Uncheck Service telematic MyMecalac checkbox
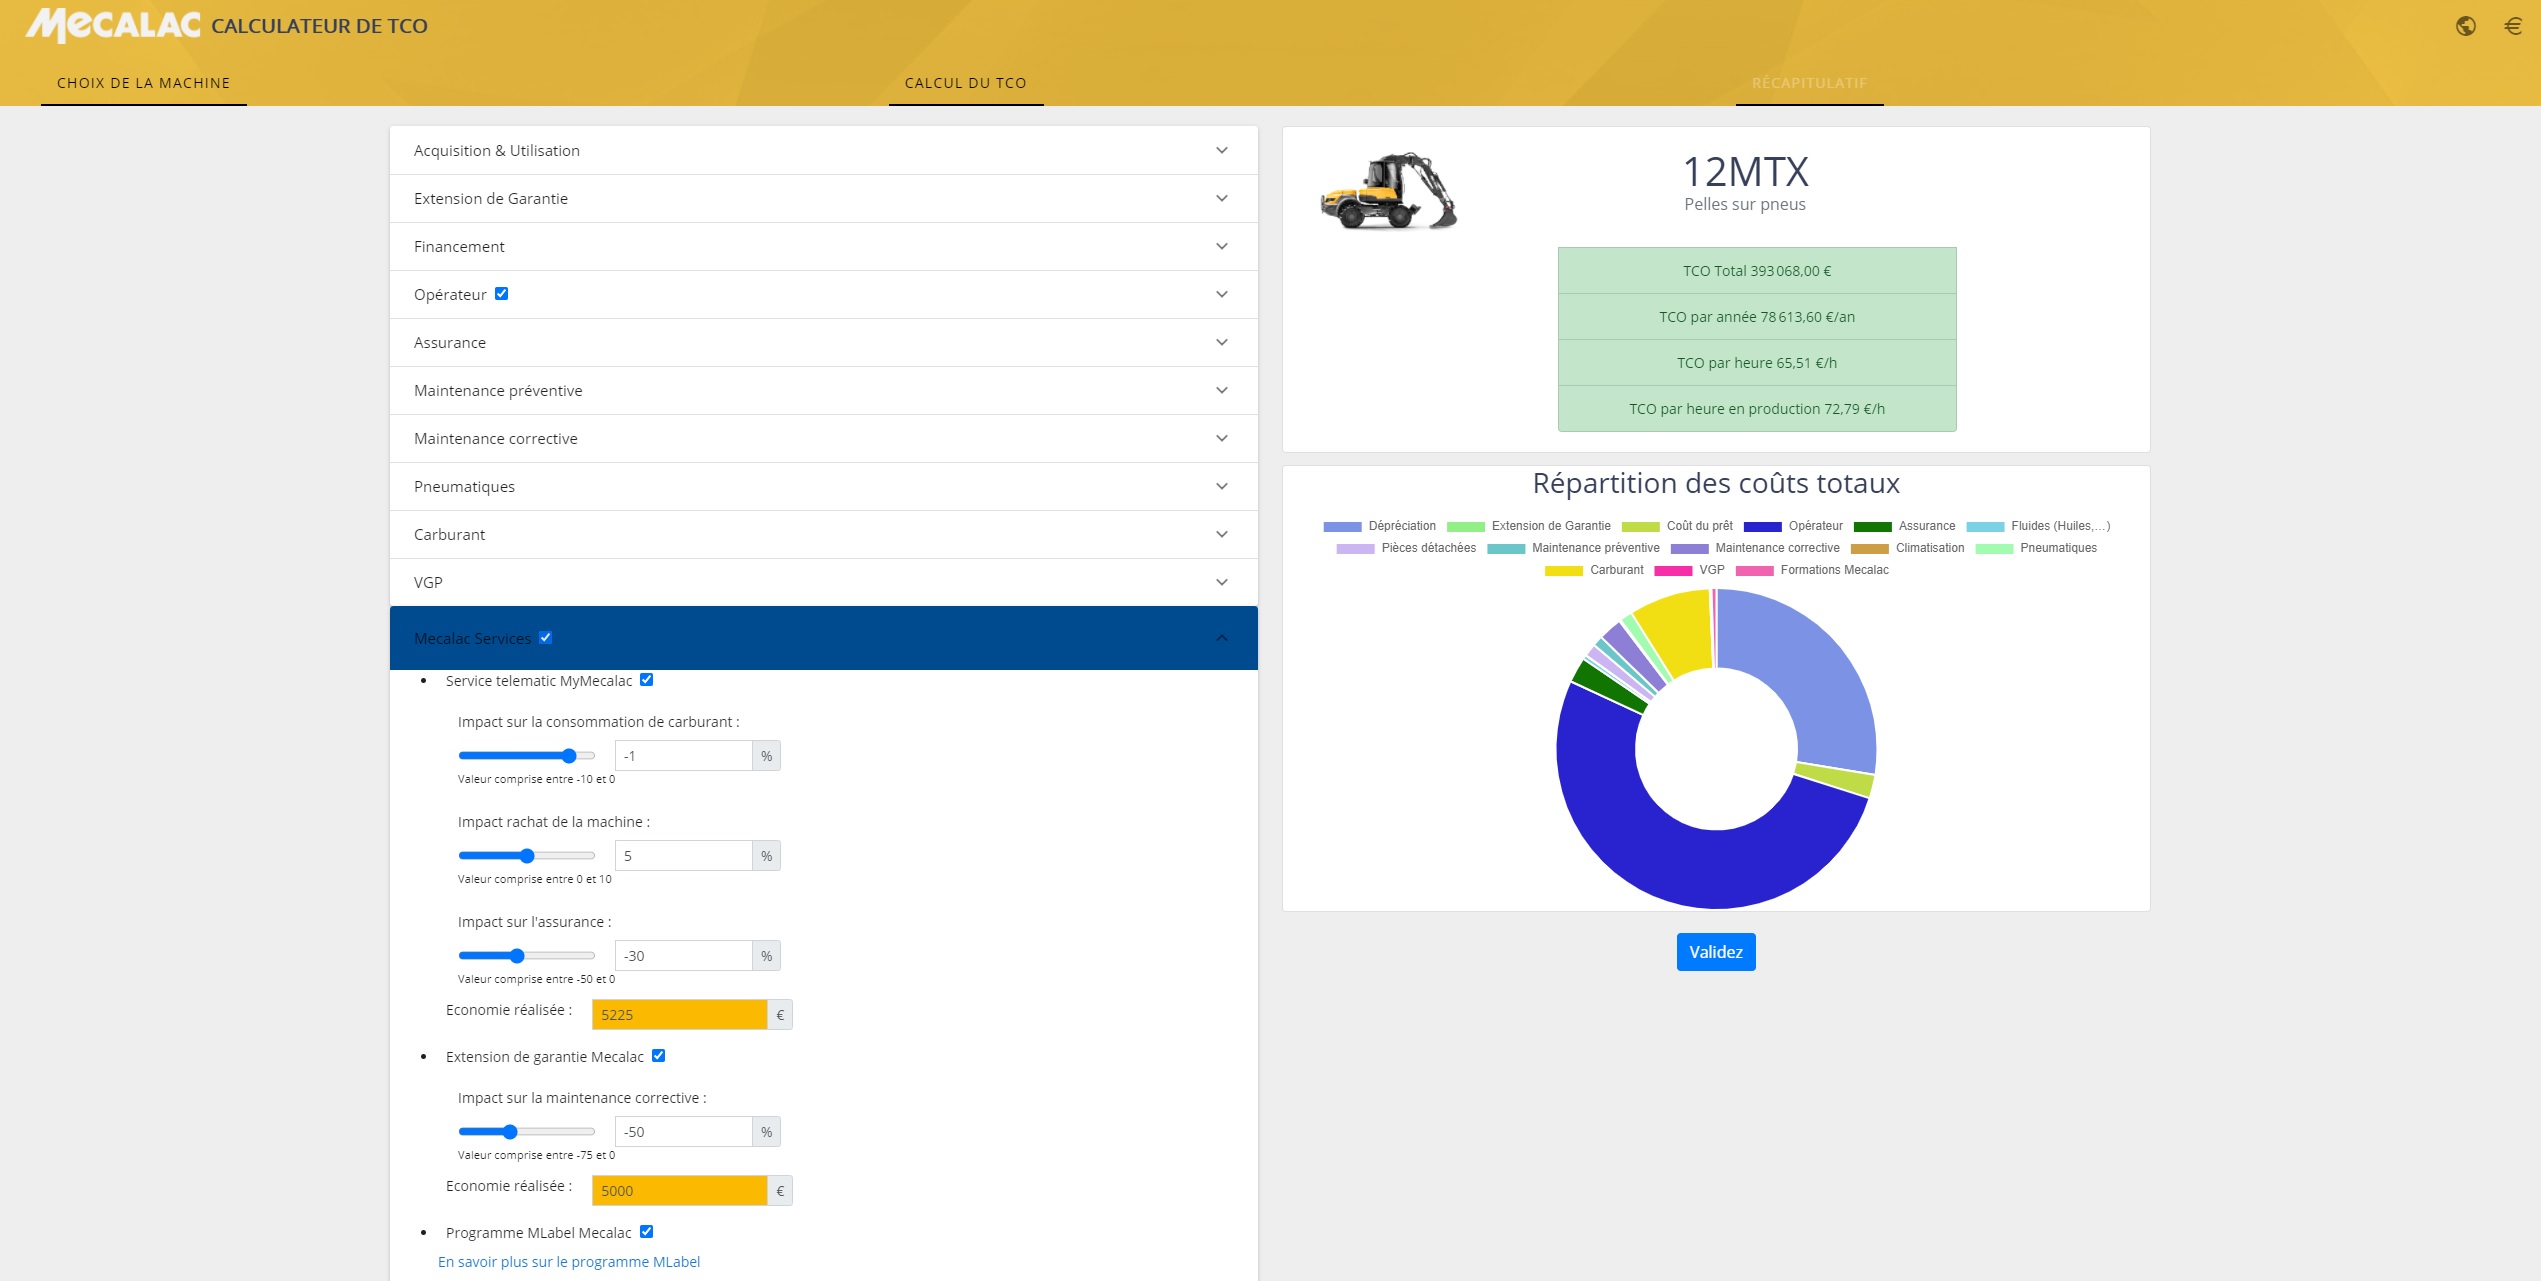The height and width of the screenshot is (1281, 2541). (x=647, y=680)
